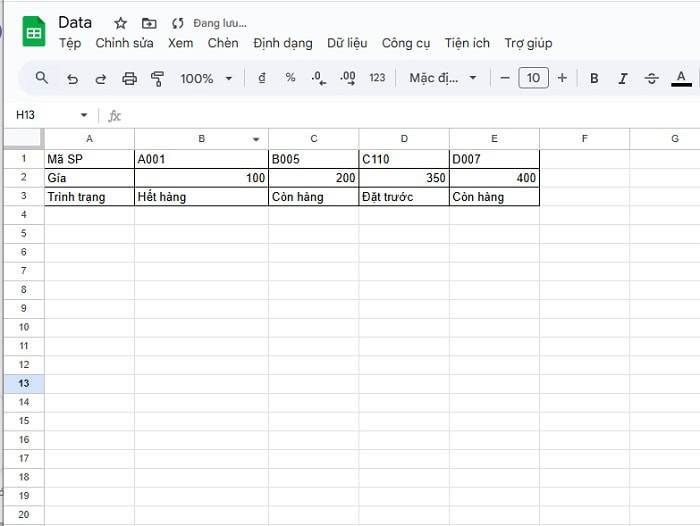Select cell containing Hết hàng
The height and width of the screenshot is (526, 700).
[x=201, y=197]
